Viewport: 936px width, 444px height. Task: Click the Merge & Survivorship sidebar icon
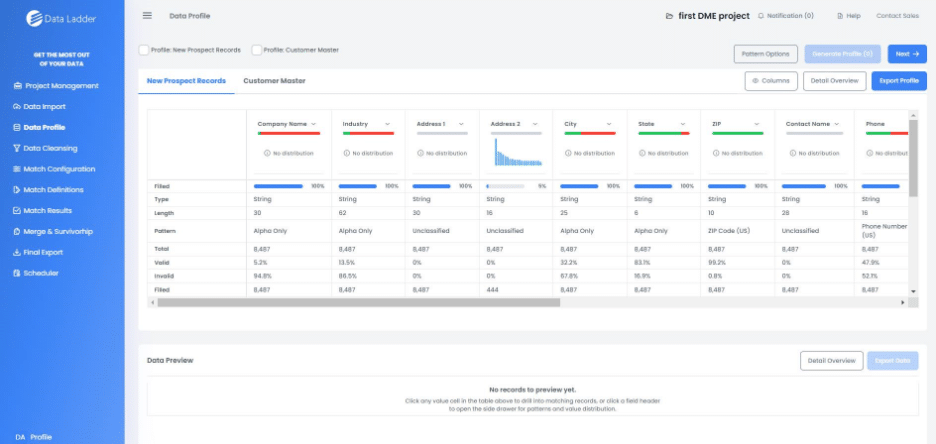pos(17,232)
